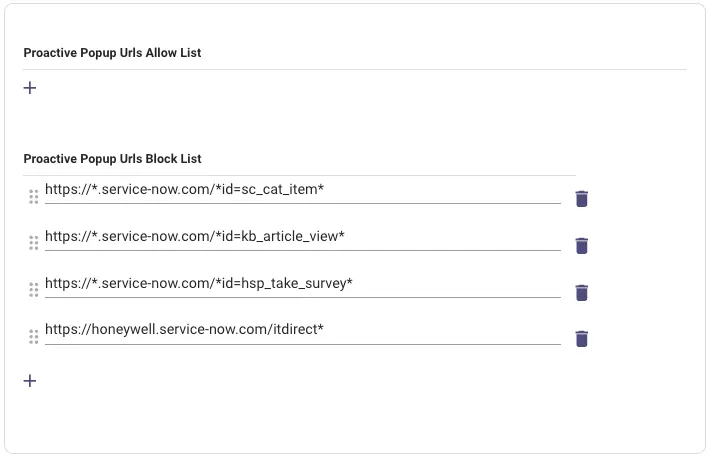719x457 pixels.
Task: Grab drag handle of kb_article_view row
Action: click(33, 243)
